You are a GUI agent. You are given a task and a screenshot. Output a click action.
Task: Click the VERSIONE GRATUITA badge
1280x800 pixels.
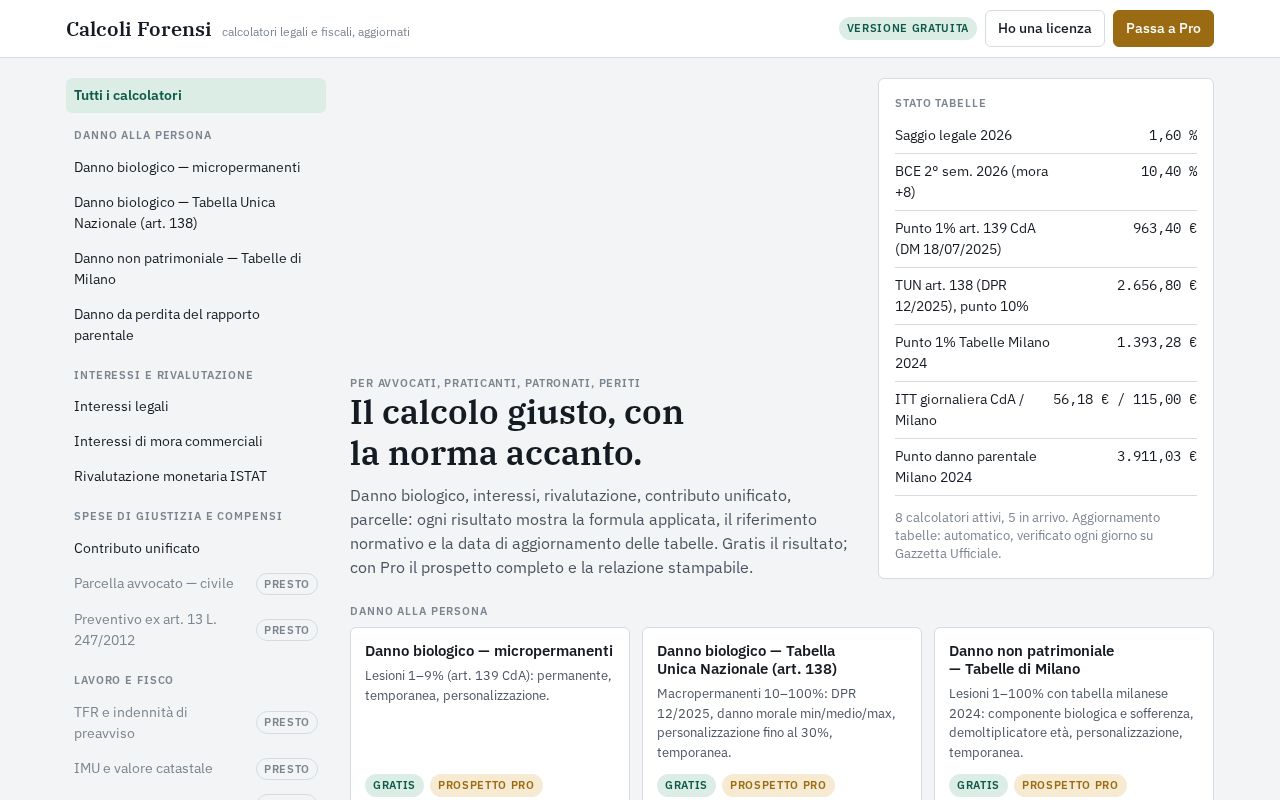(908, 28)
